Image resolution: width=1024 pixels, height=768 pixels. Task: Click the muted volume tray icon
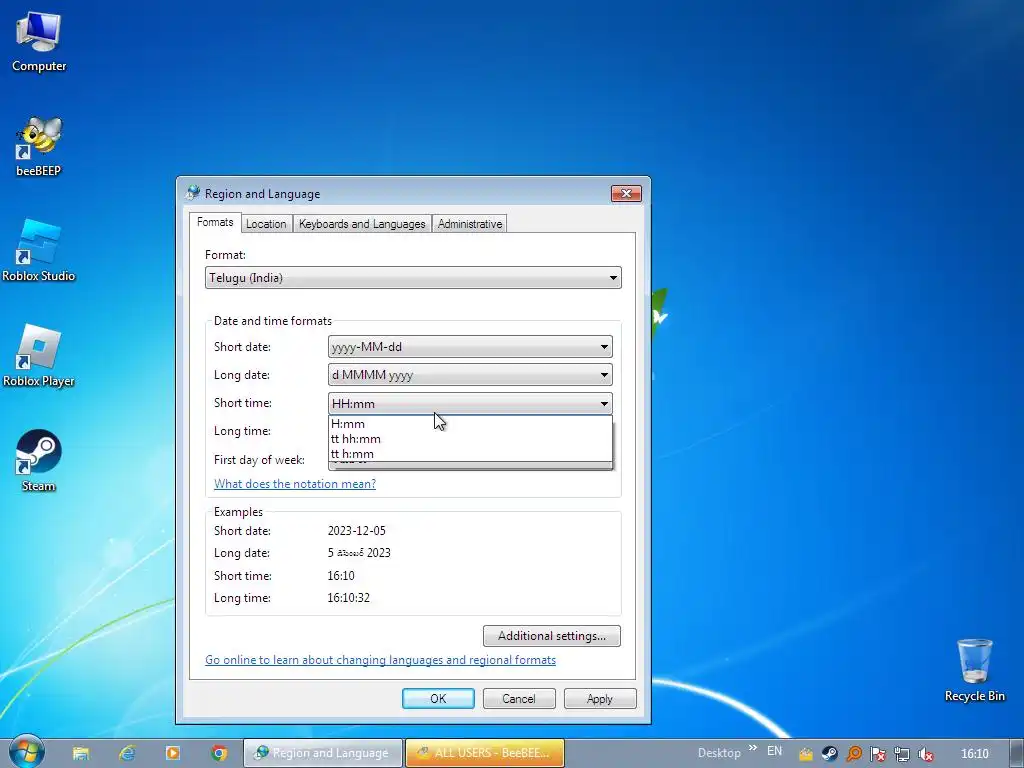point(925,754)
